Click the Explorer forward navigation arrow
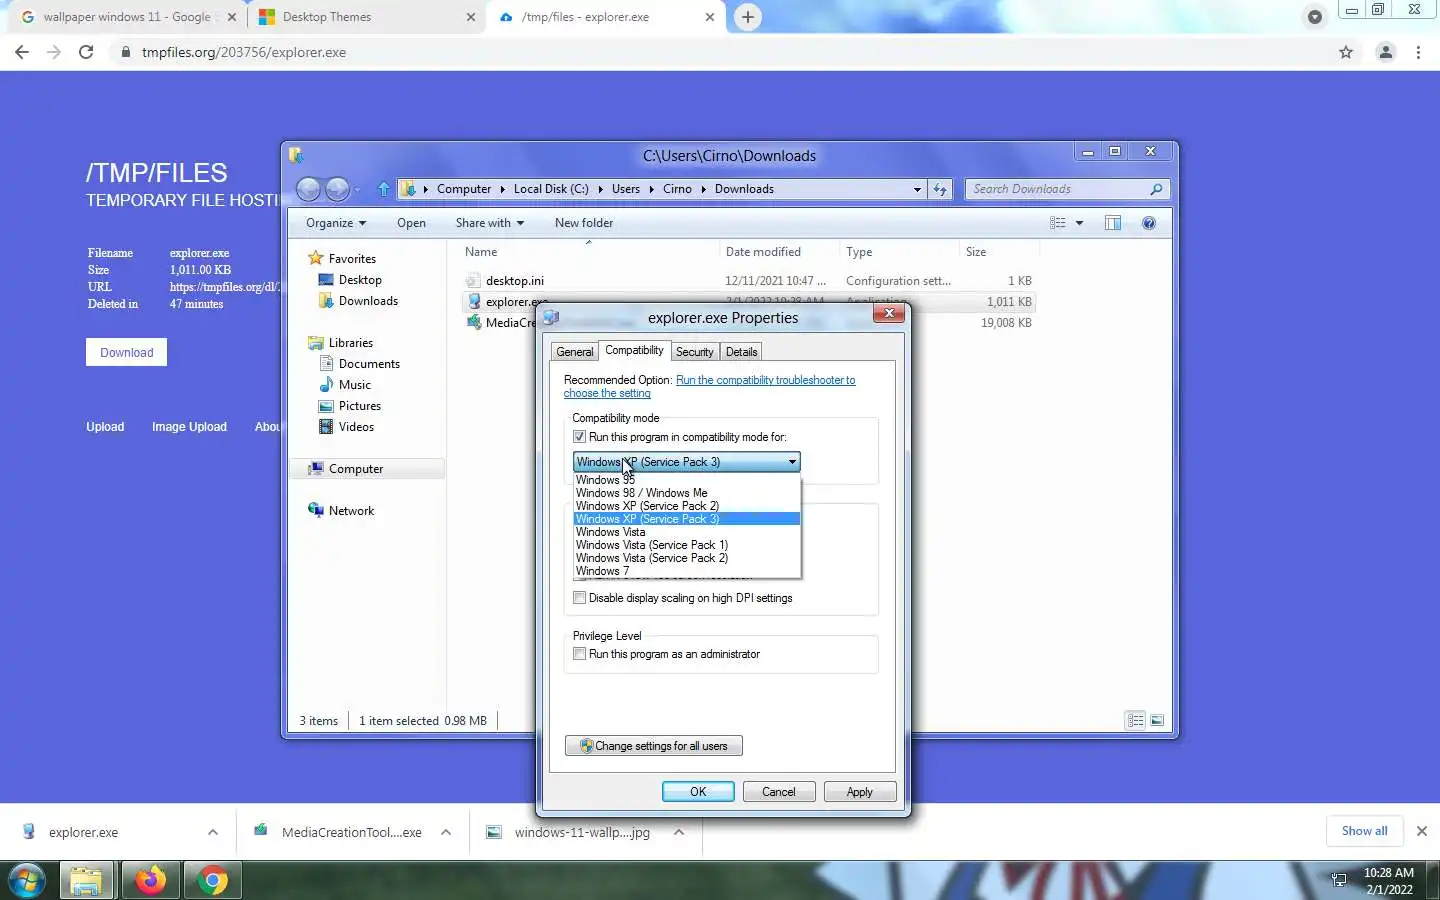 (338, 189)
